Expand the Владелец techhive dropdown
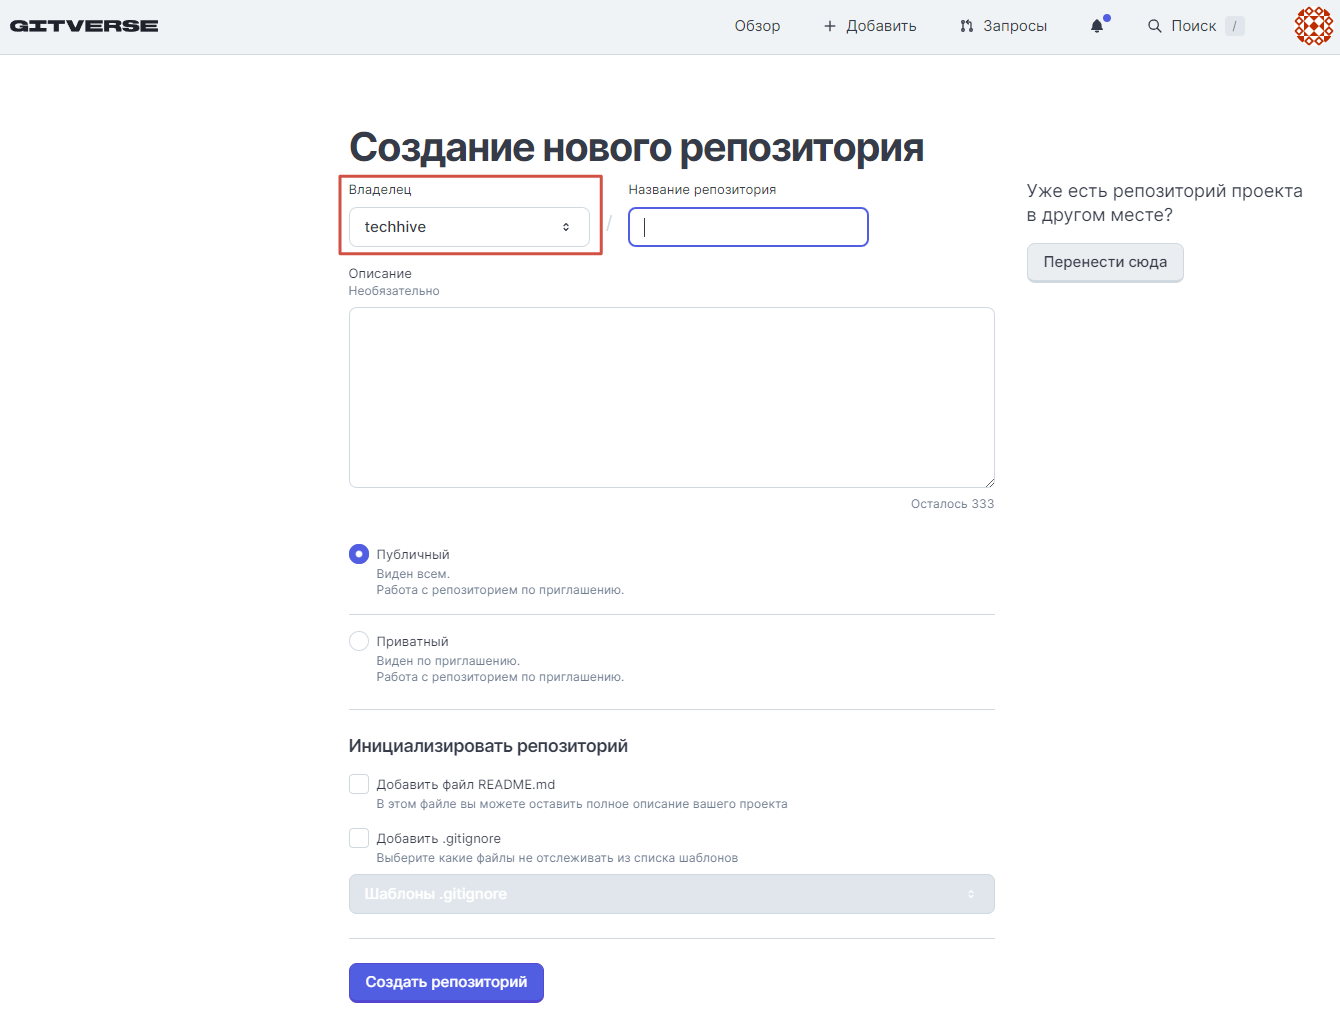Viewport: 1340px width, 1022px height. point(469,227)
